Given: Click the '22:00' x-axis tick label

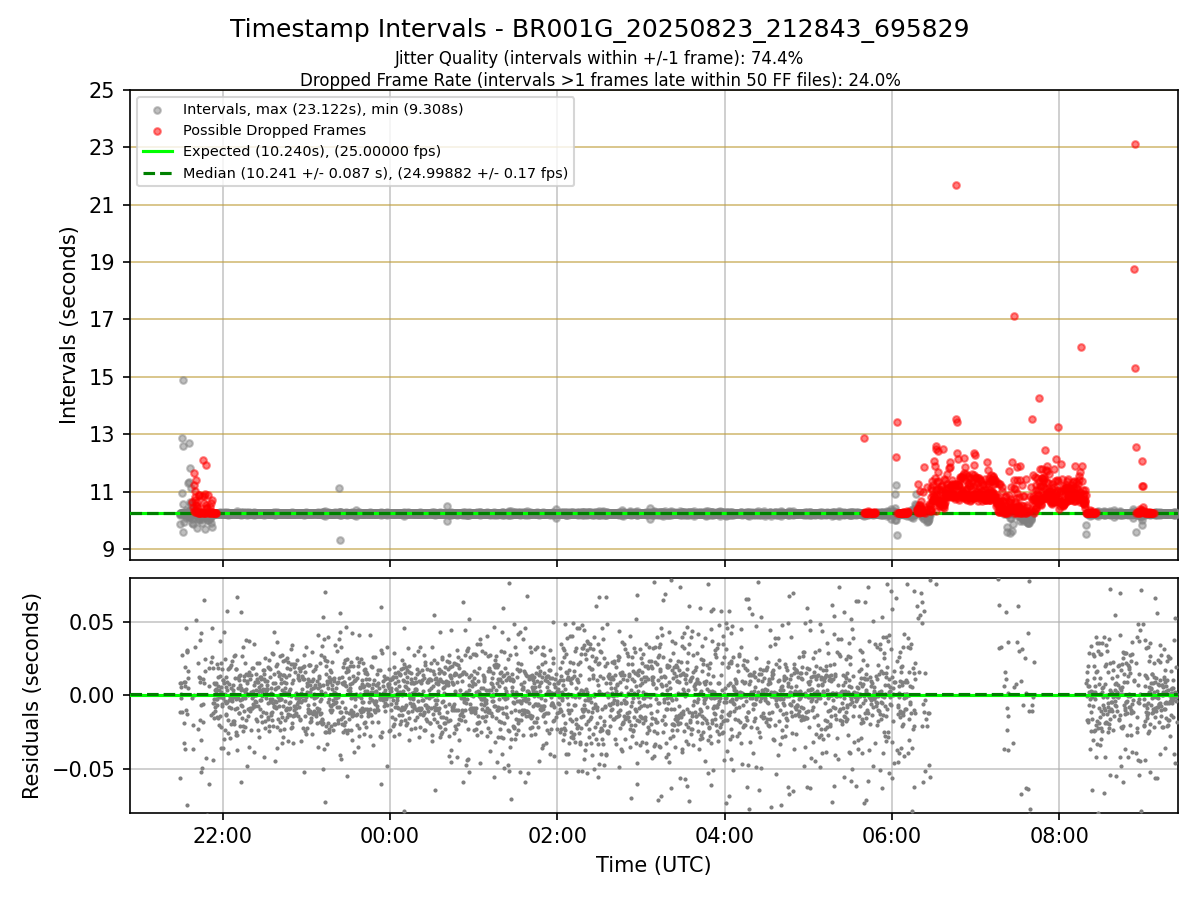Looking at the screenshot, I should point(222,834).
